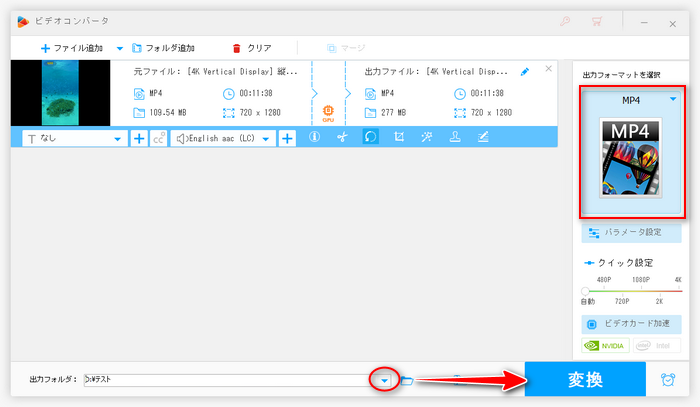
Task: Open the subtitle edit tool
Action: click(x=483, y=137)
